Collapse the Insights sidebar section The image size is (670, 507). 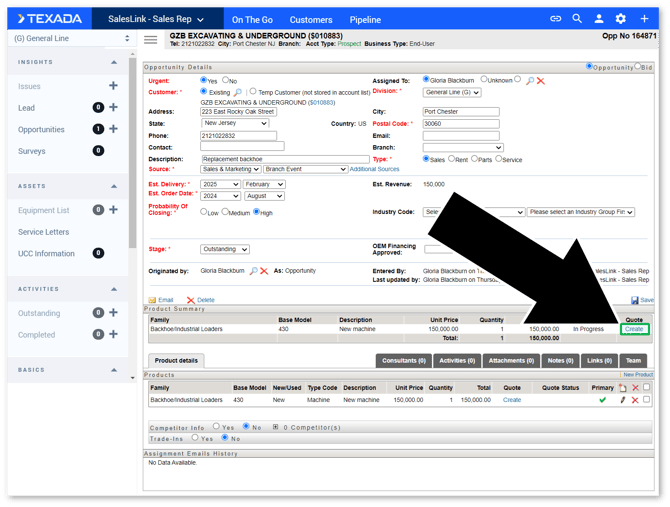tap(113, 63)
